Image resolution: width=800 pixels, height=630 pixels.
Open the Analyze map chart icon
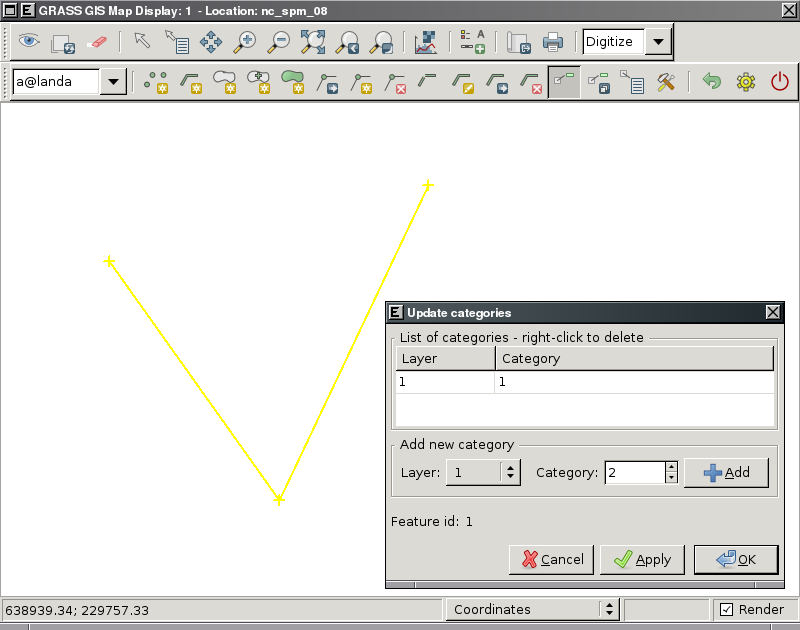click(426, 42)
